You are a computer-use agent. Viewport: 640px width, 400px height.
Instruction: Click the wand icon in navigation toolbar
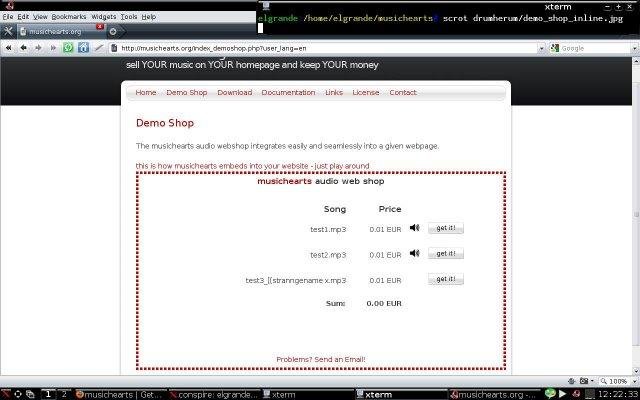98,48
